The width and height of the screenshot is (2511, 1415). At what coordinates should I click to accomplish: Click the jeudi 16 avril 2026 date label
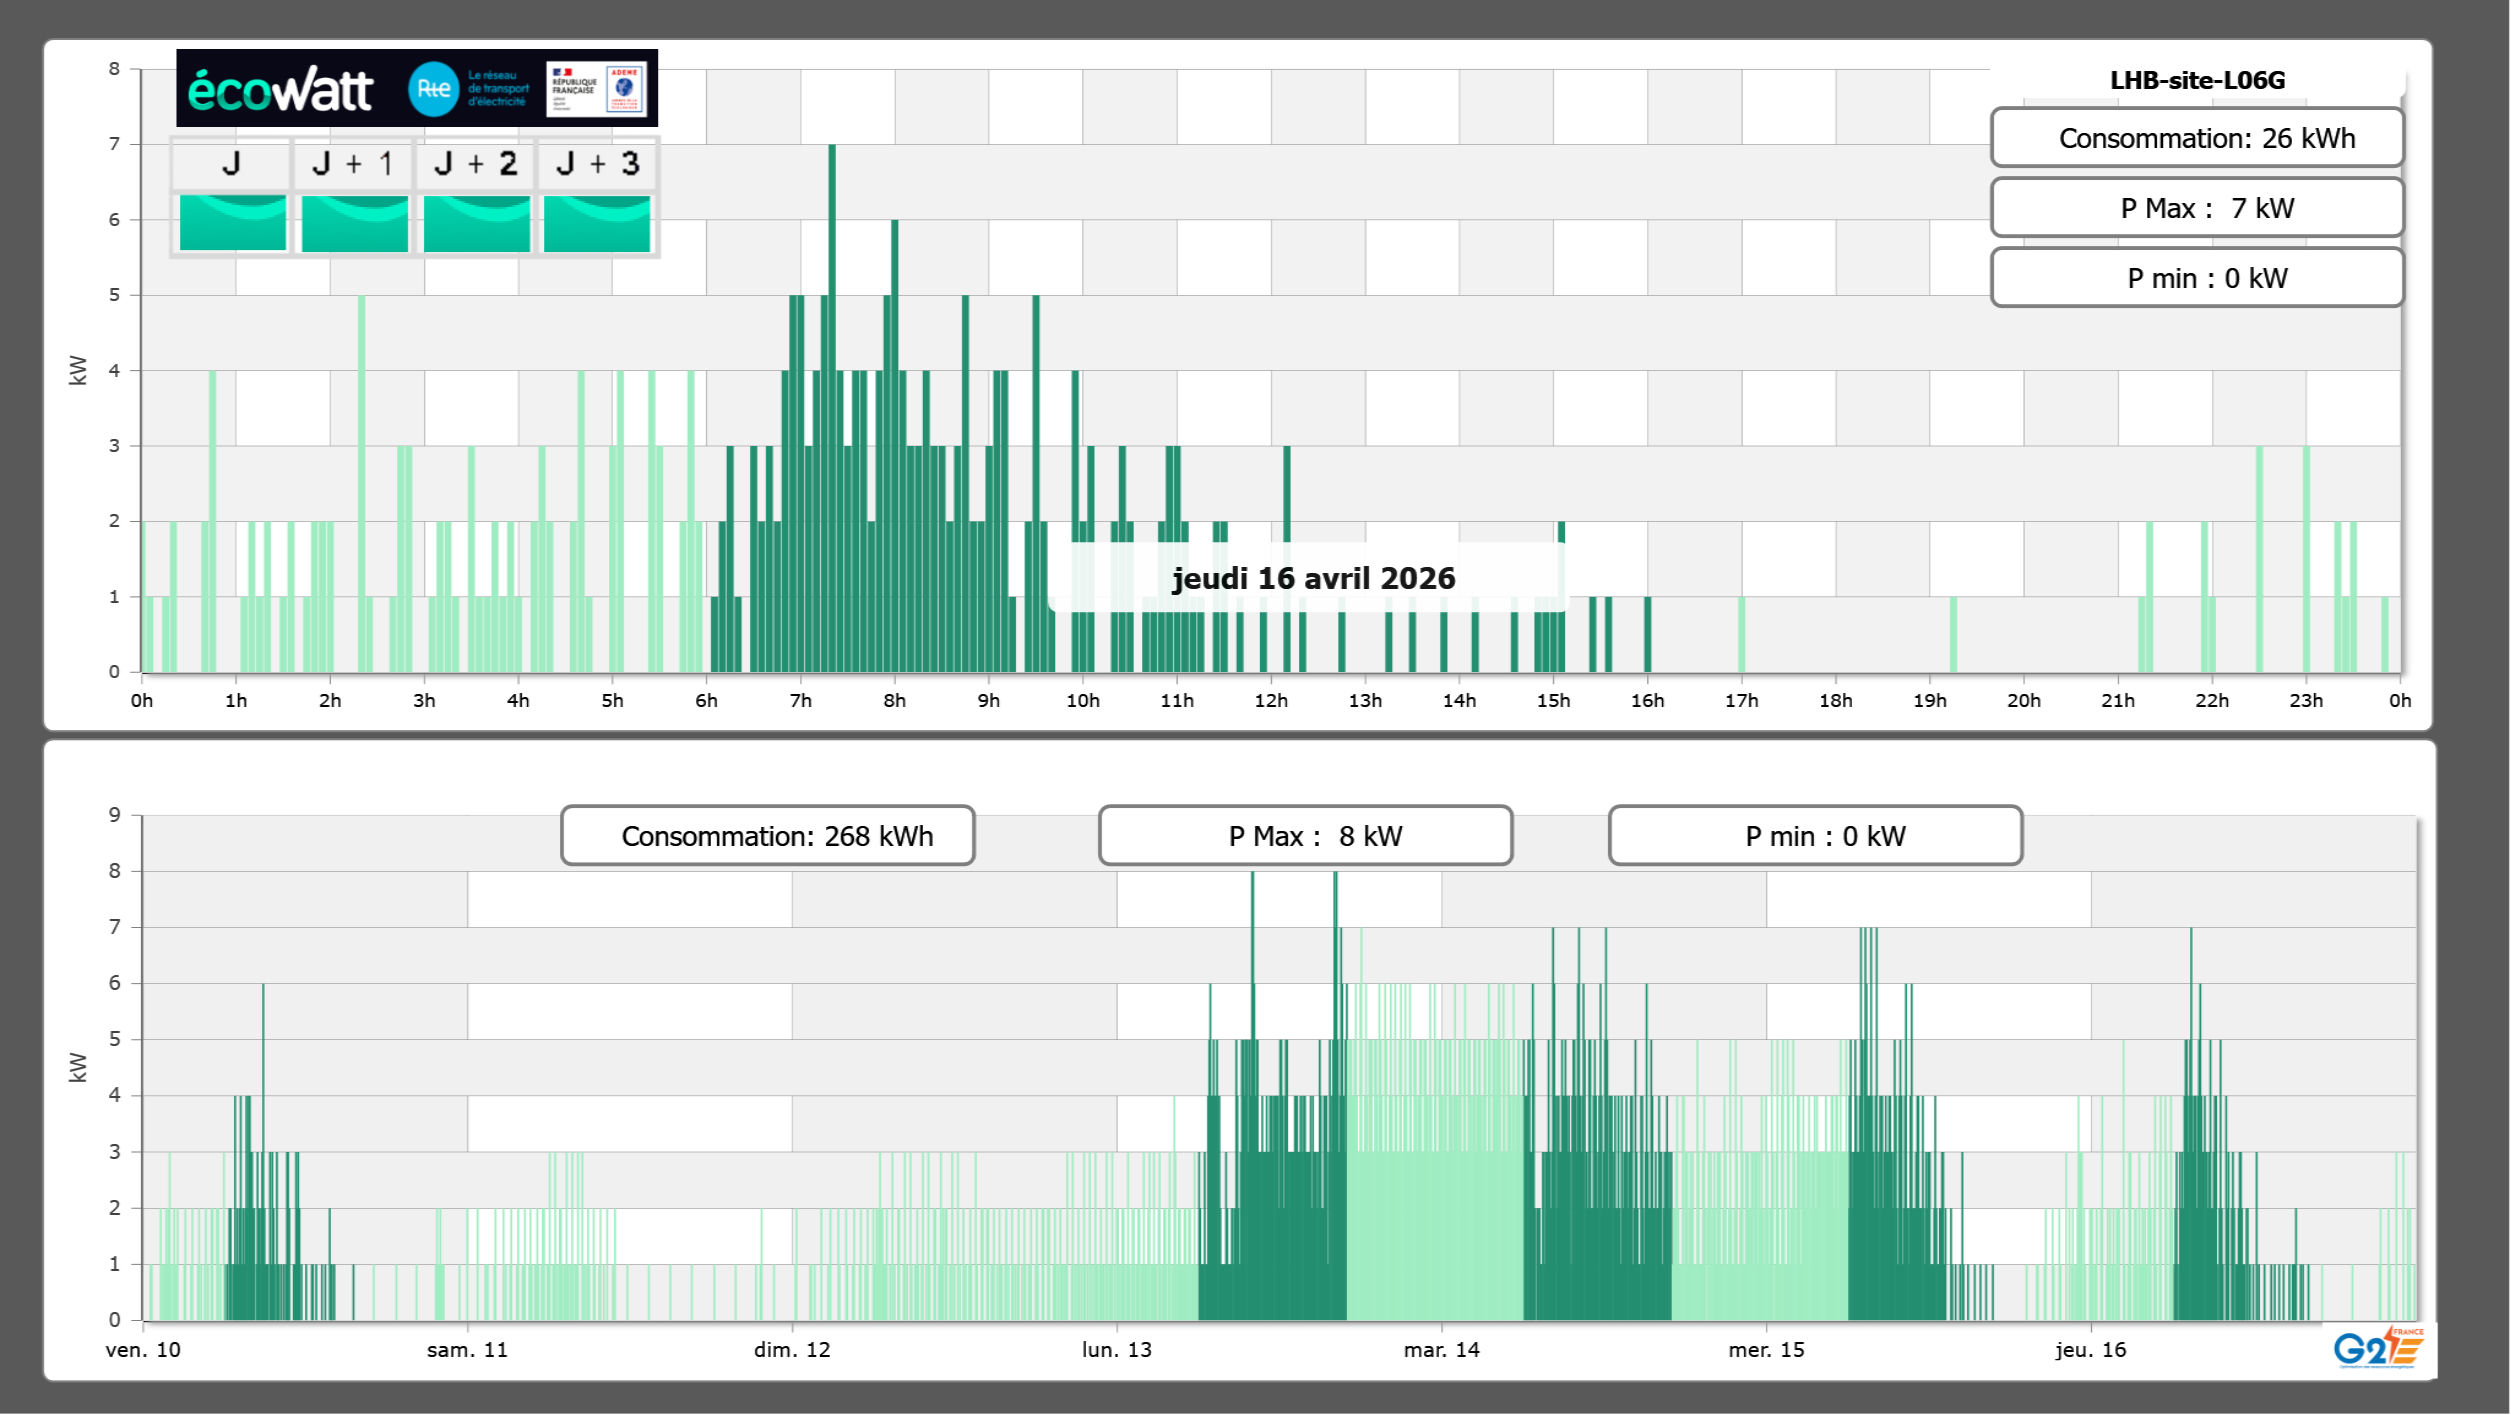[x=1313, y=578]
